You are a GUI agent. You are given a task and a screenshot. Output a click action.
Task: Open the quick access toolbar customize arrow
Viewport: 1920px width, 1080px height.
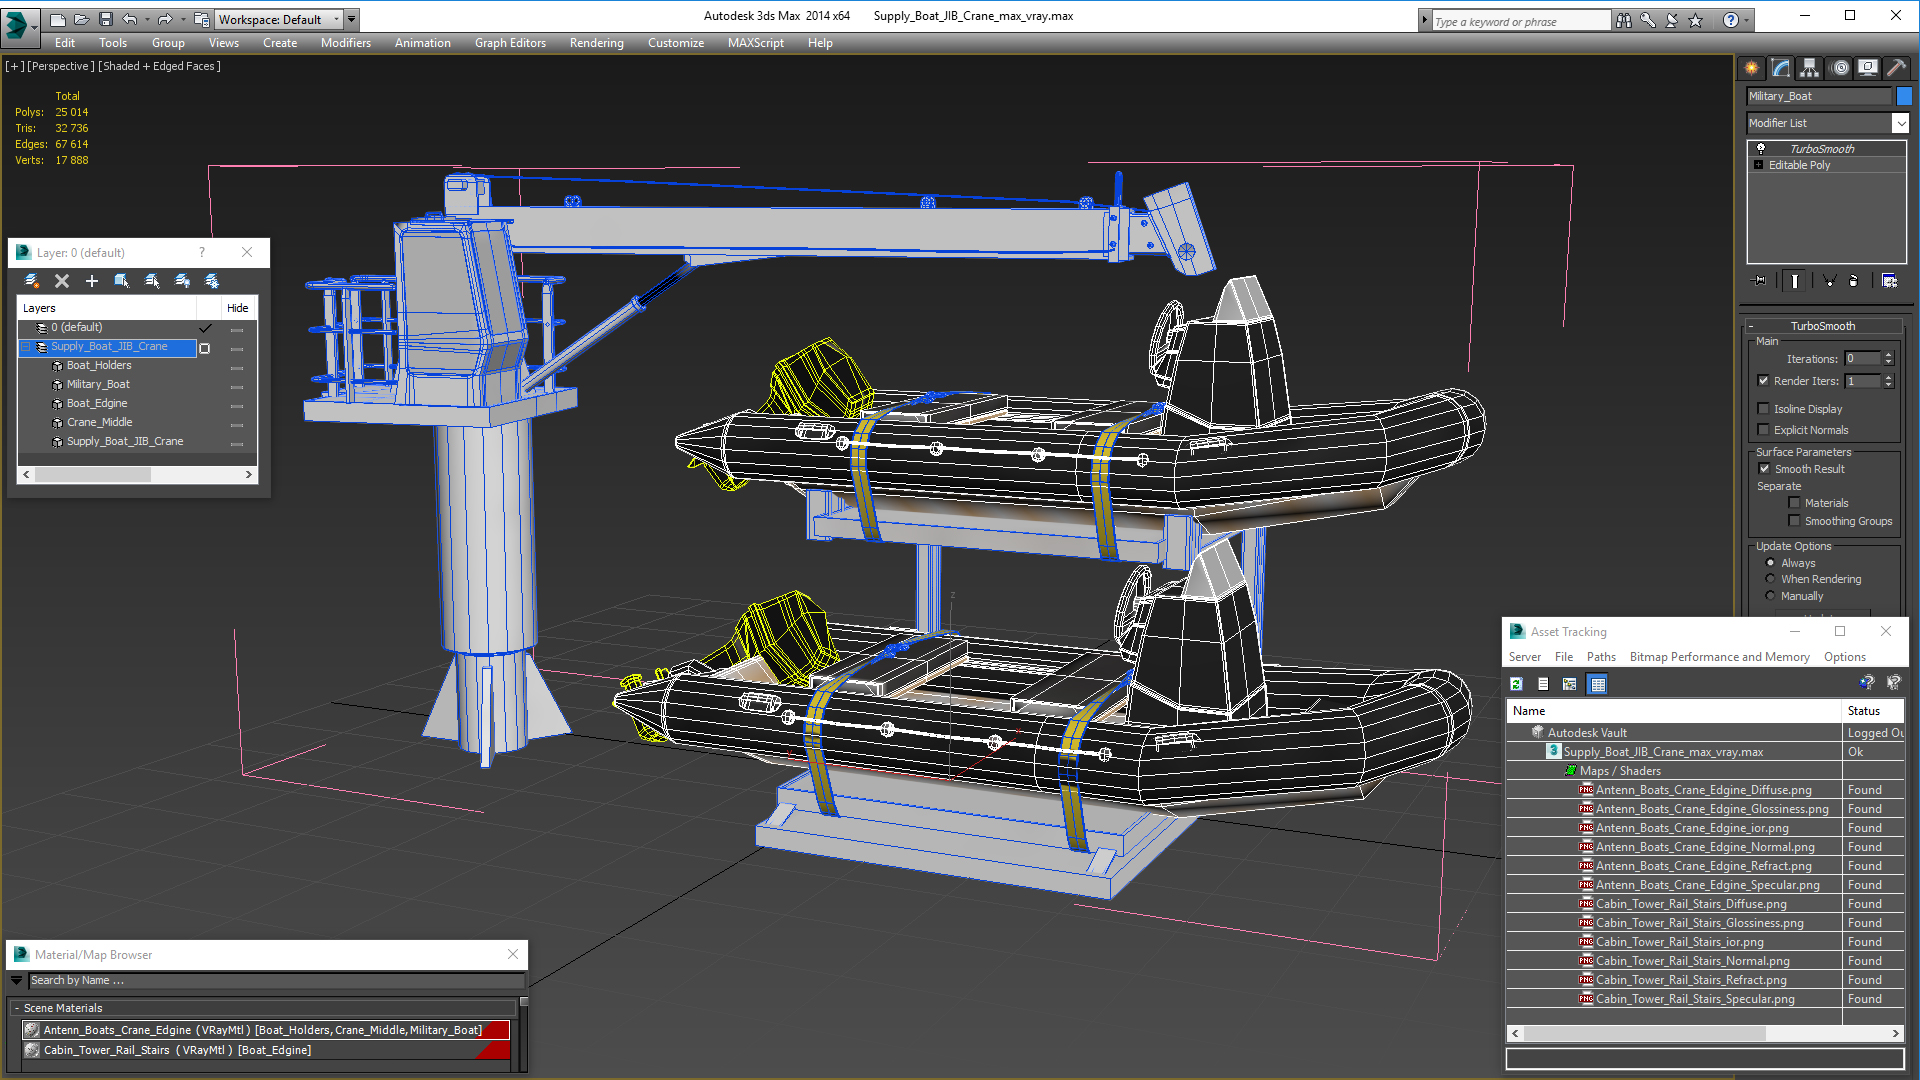(x=351, y=19)
